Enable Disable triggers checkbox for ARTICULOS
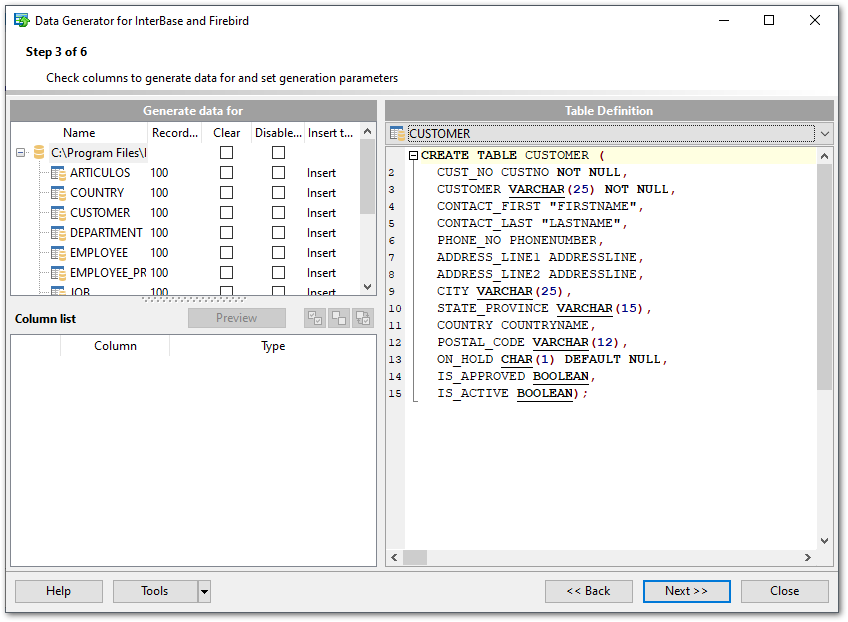The height and width of the screenshot is (622, 848). pos(279,173)
